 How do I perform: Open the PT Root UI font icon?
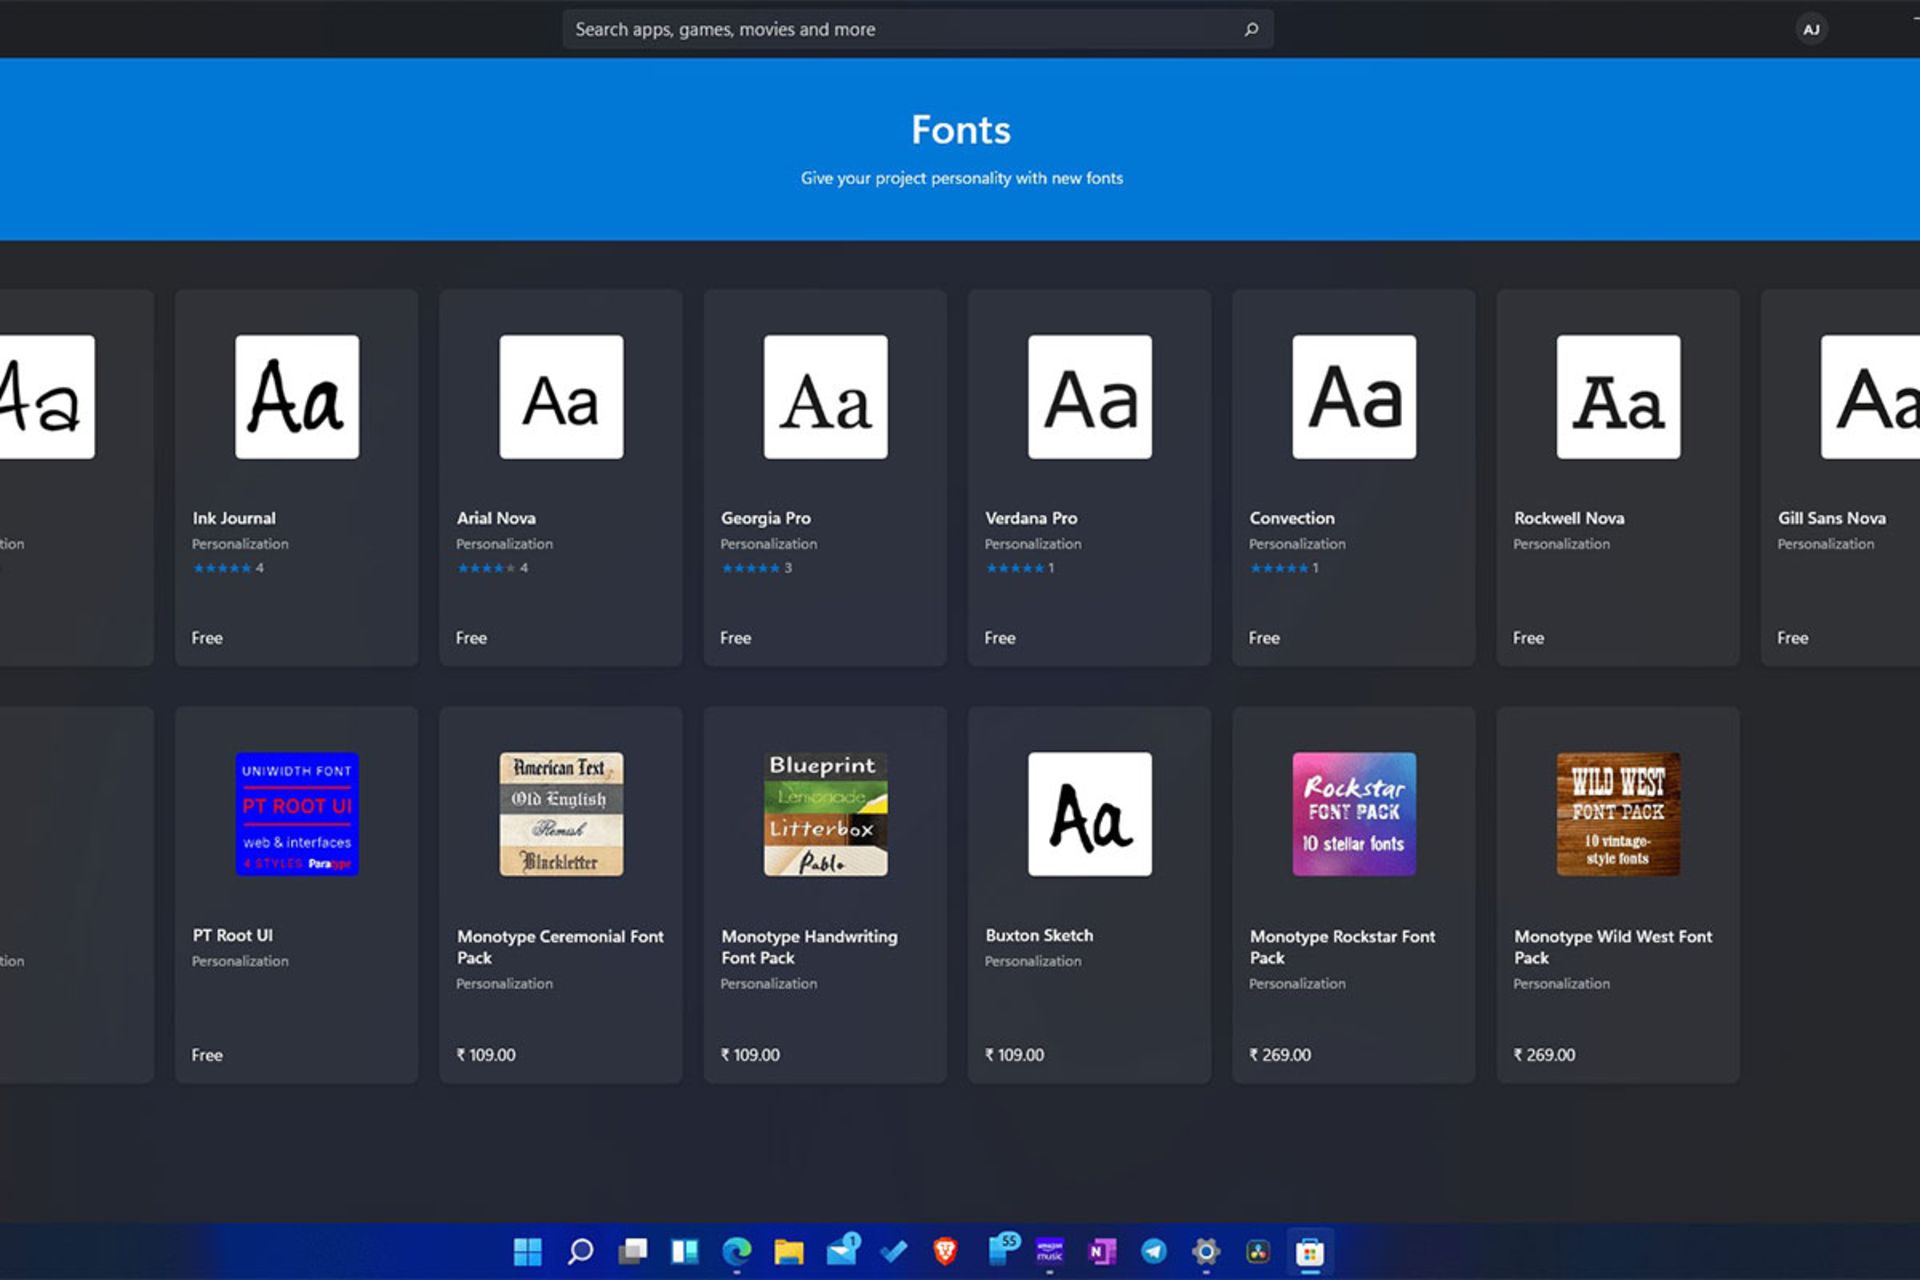[297, 814]
